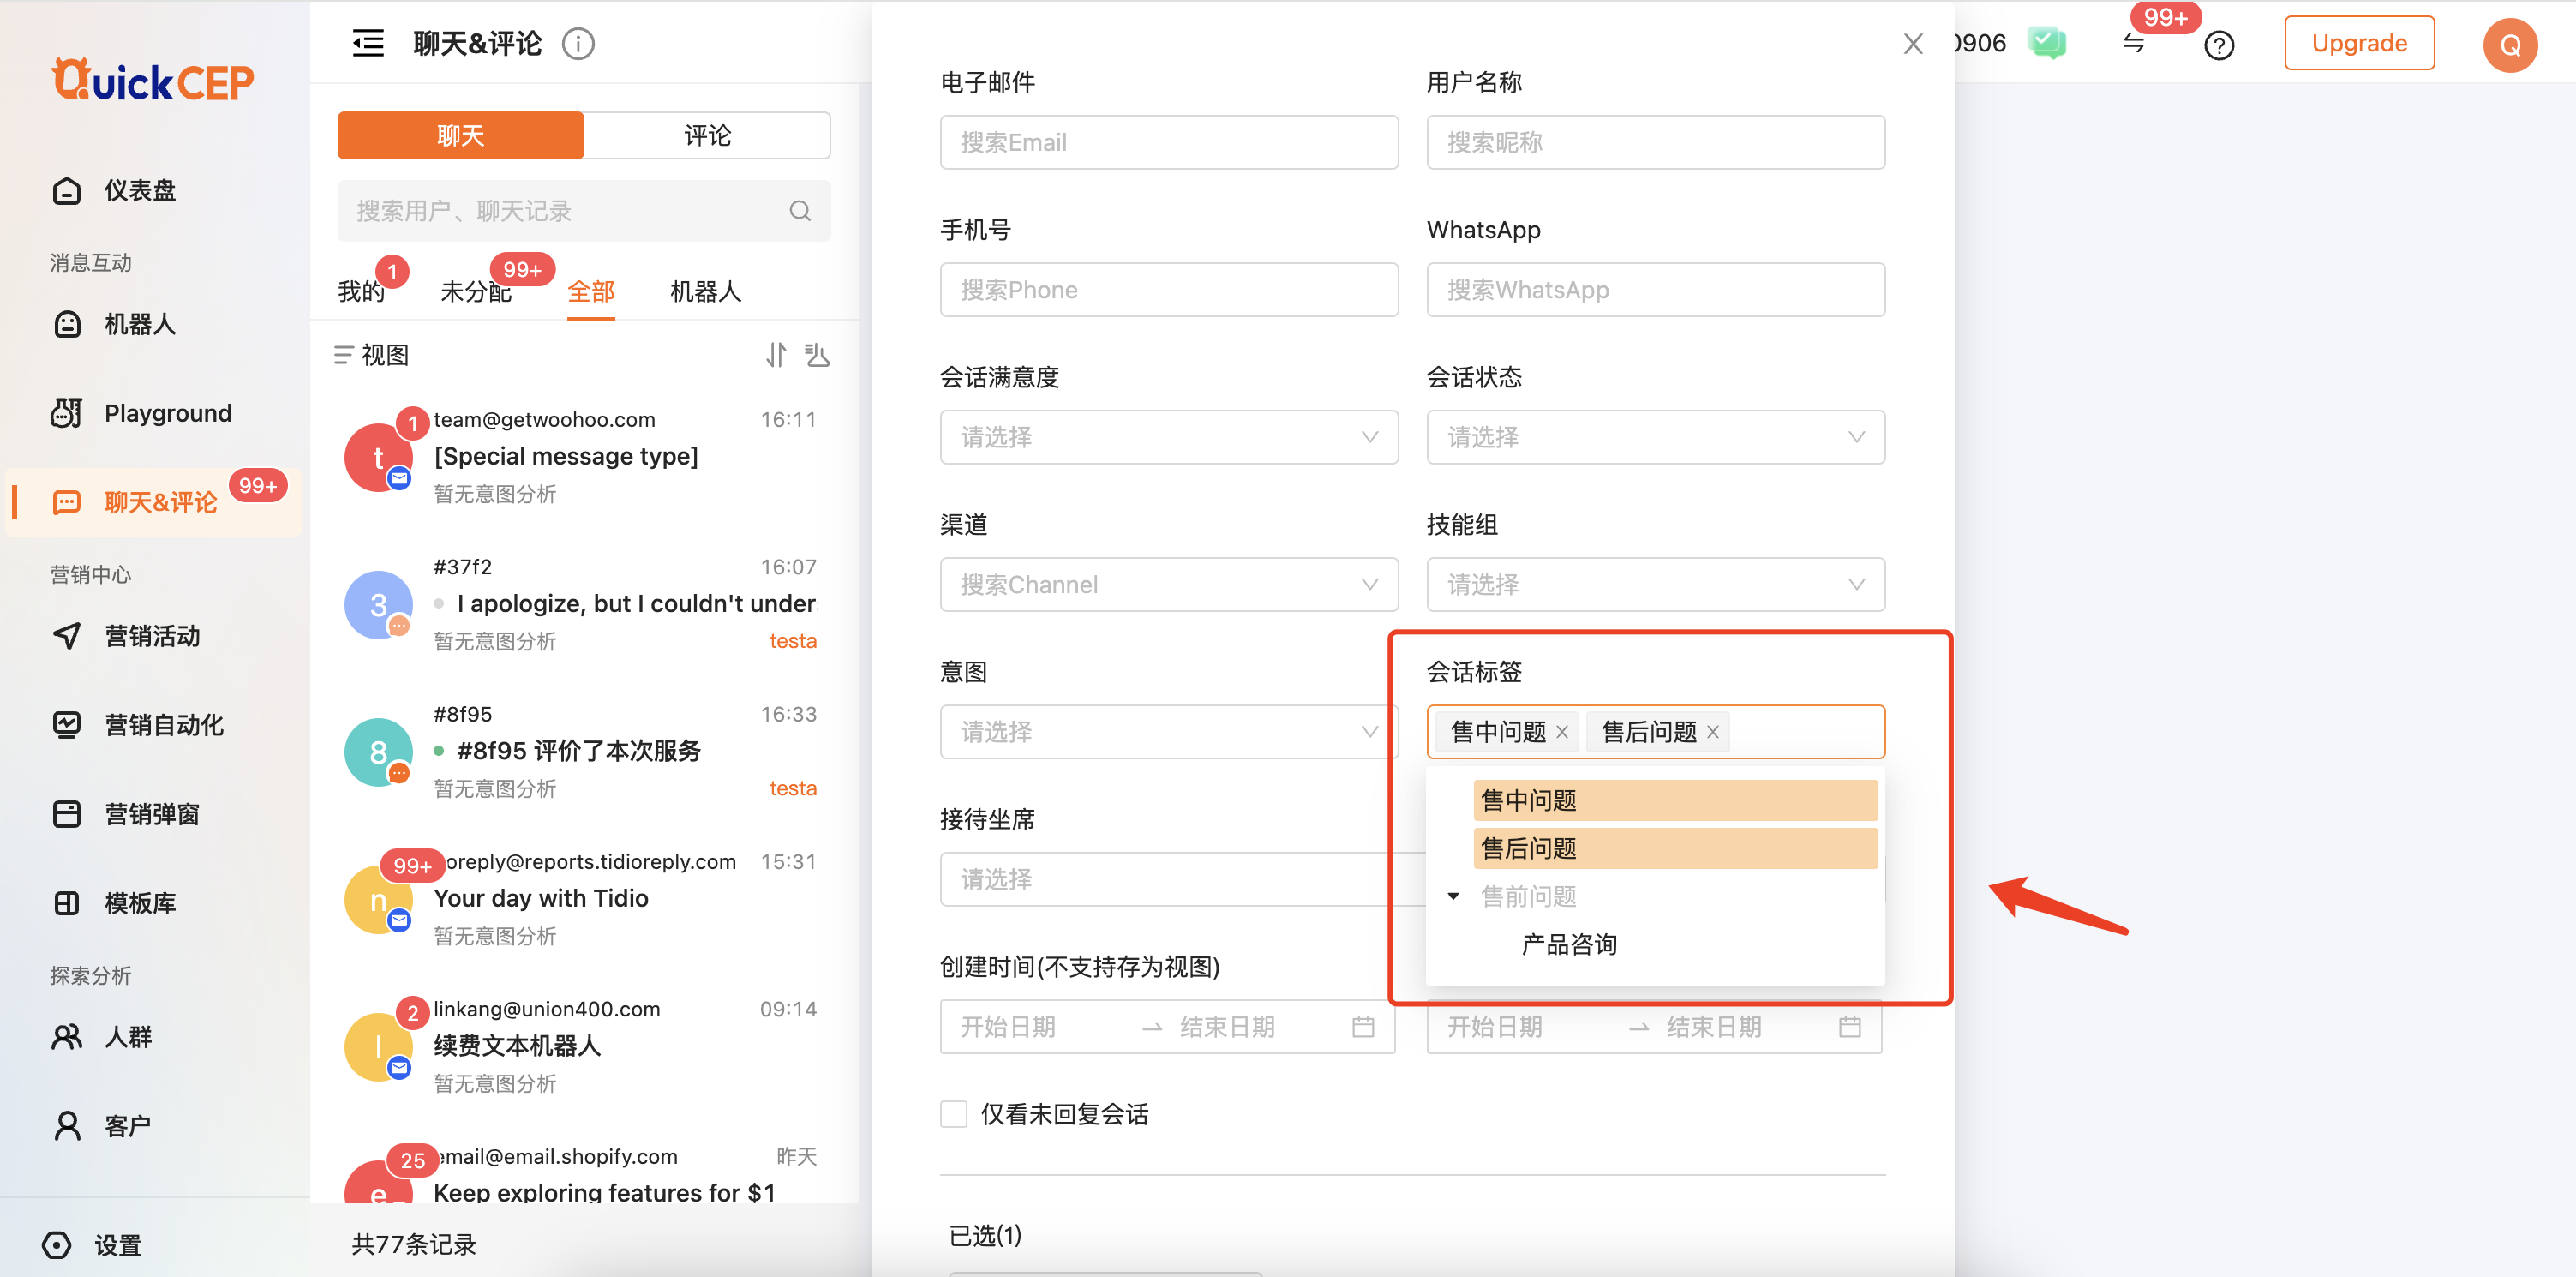Expand the 技能组 dropdown
The width and height of the screenshot is (2576, 1277).
[1654, 584]
